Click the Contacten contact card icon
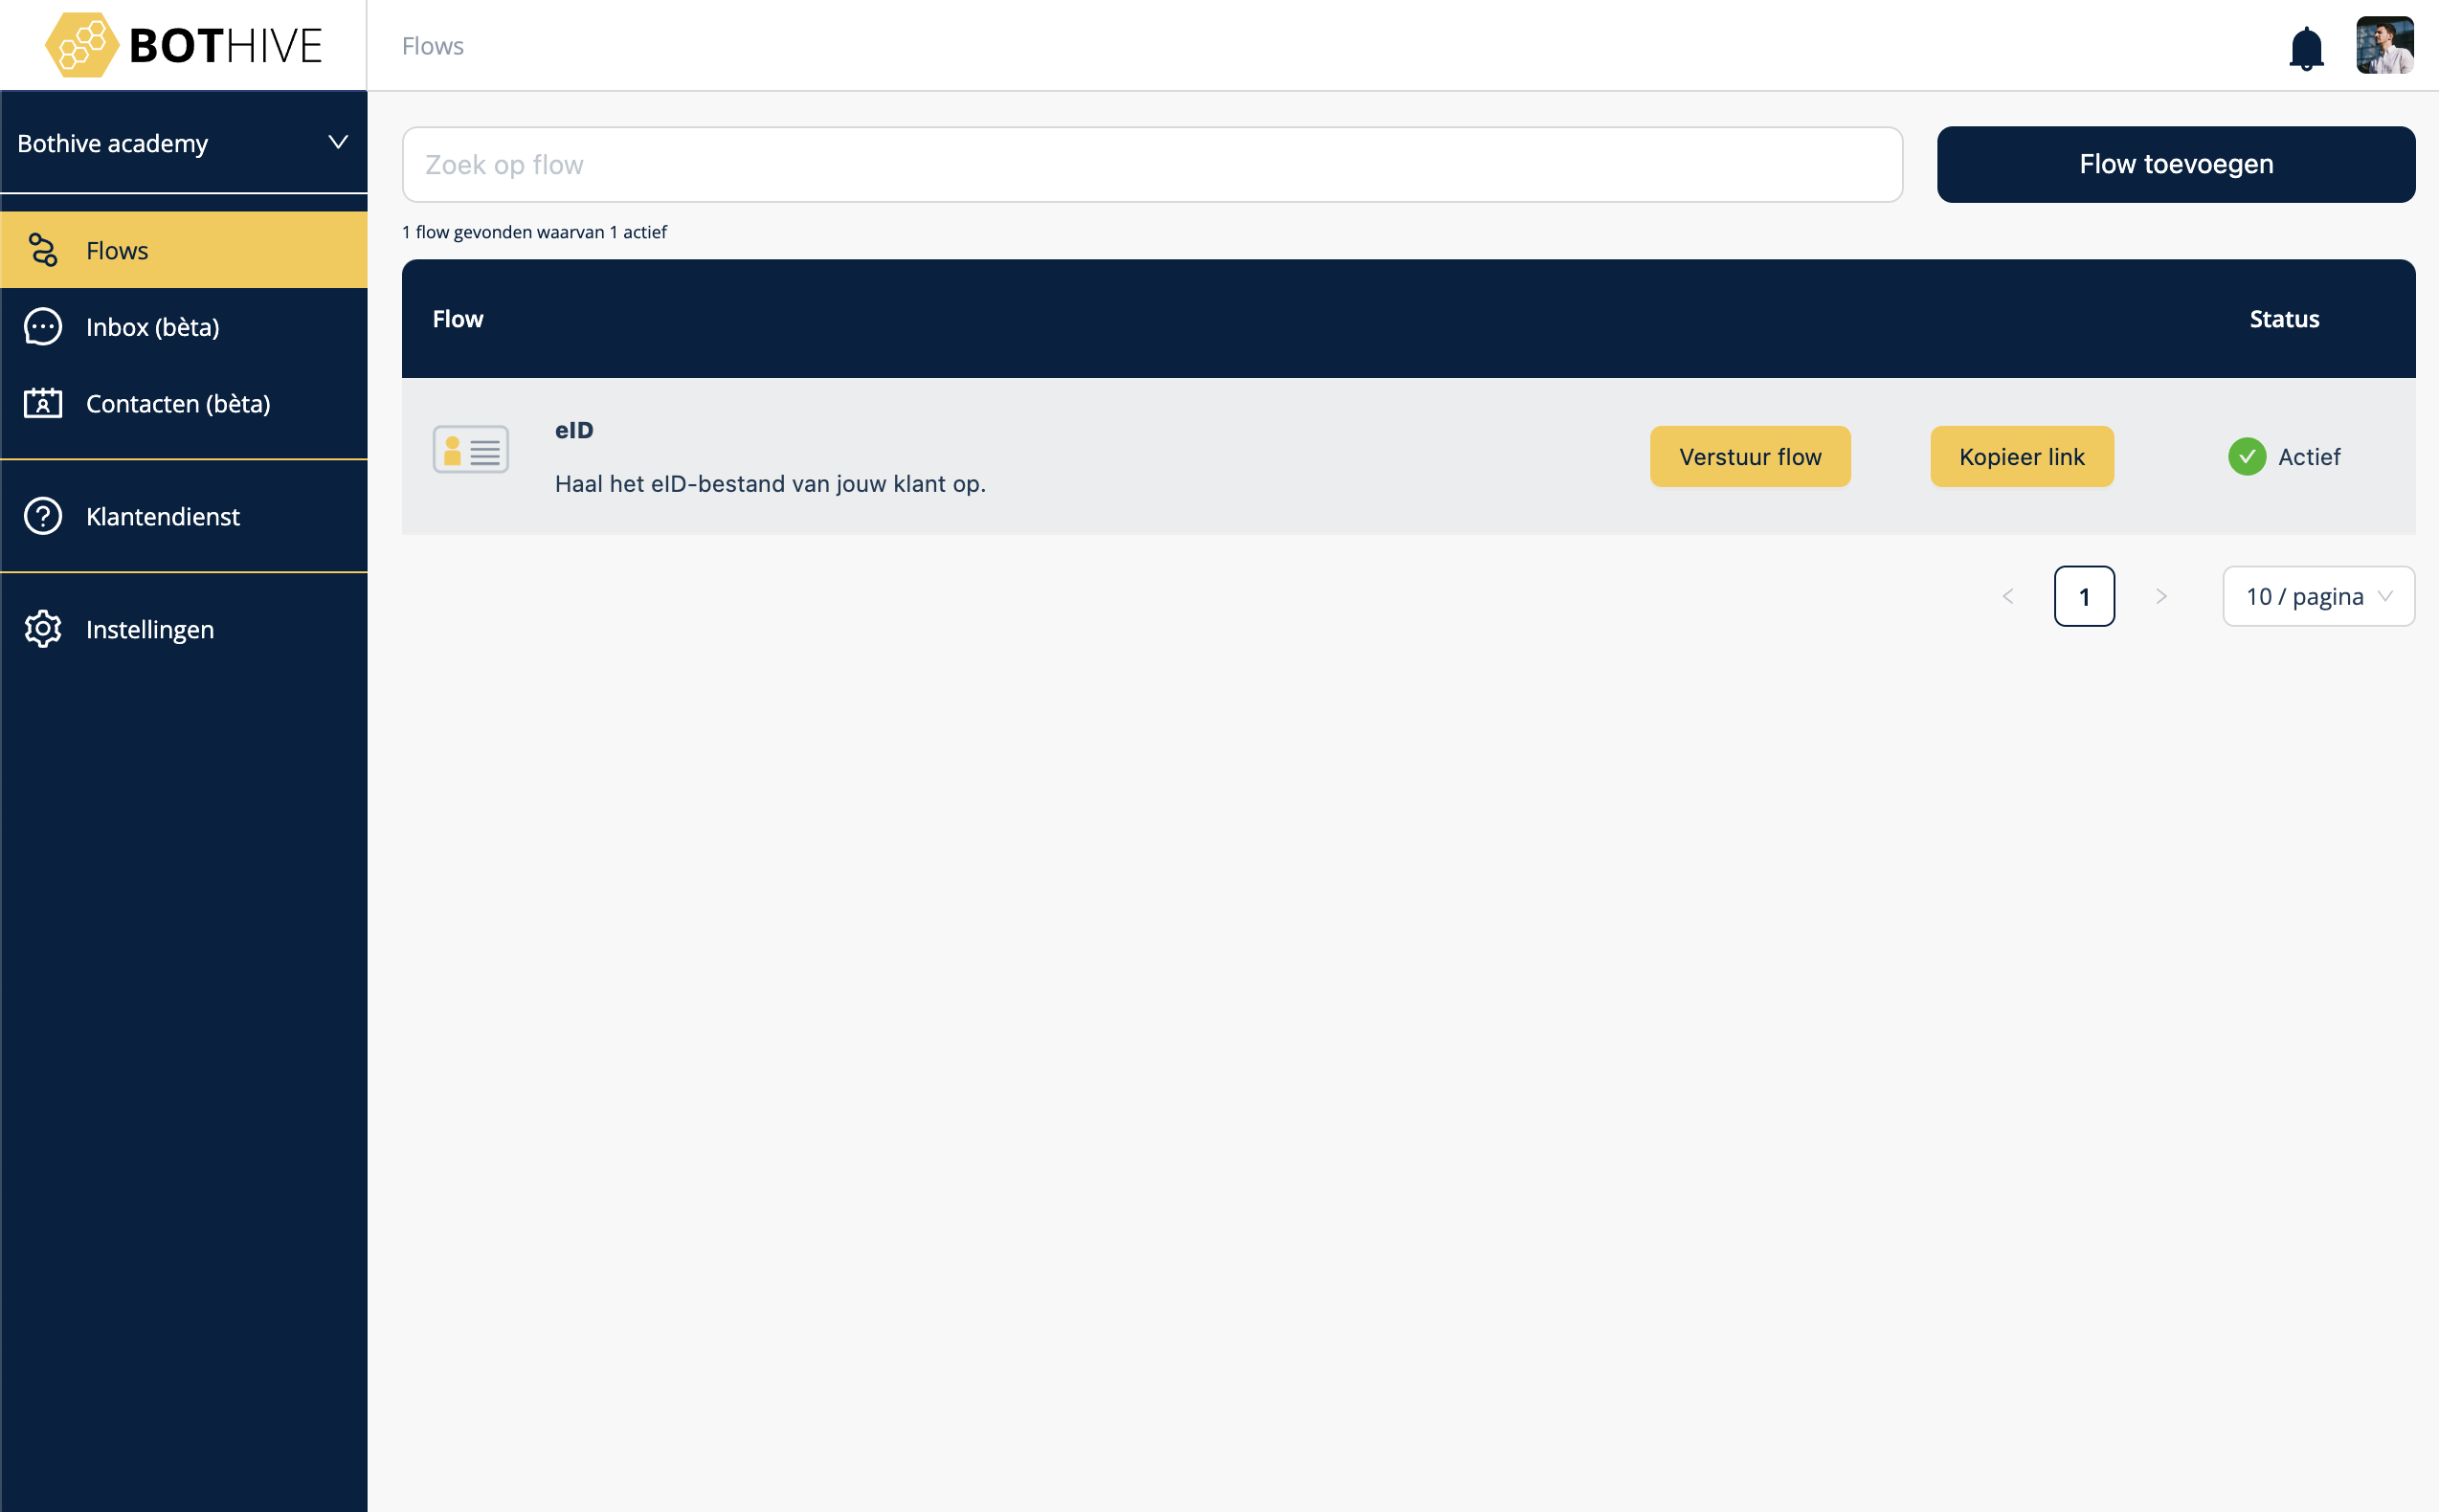2439x1512 pixels. tap(43, 403)
